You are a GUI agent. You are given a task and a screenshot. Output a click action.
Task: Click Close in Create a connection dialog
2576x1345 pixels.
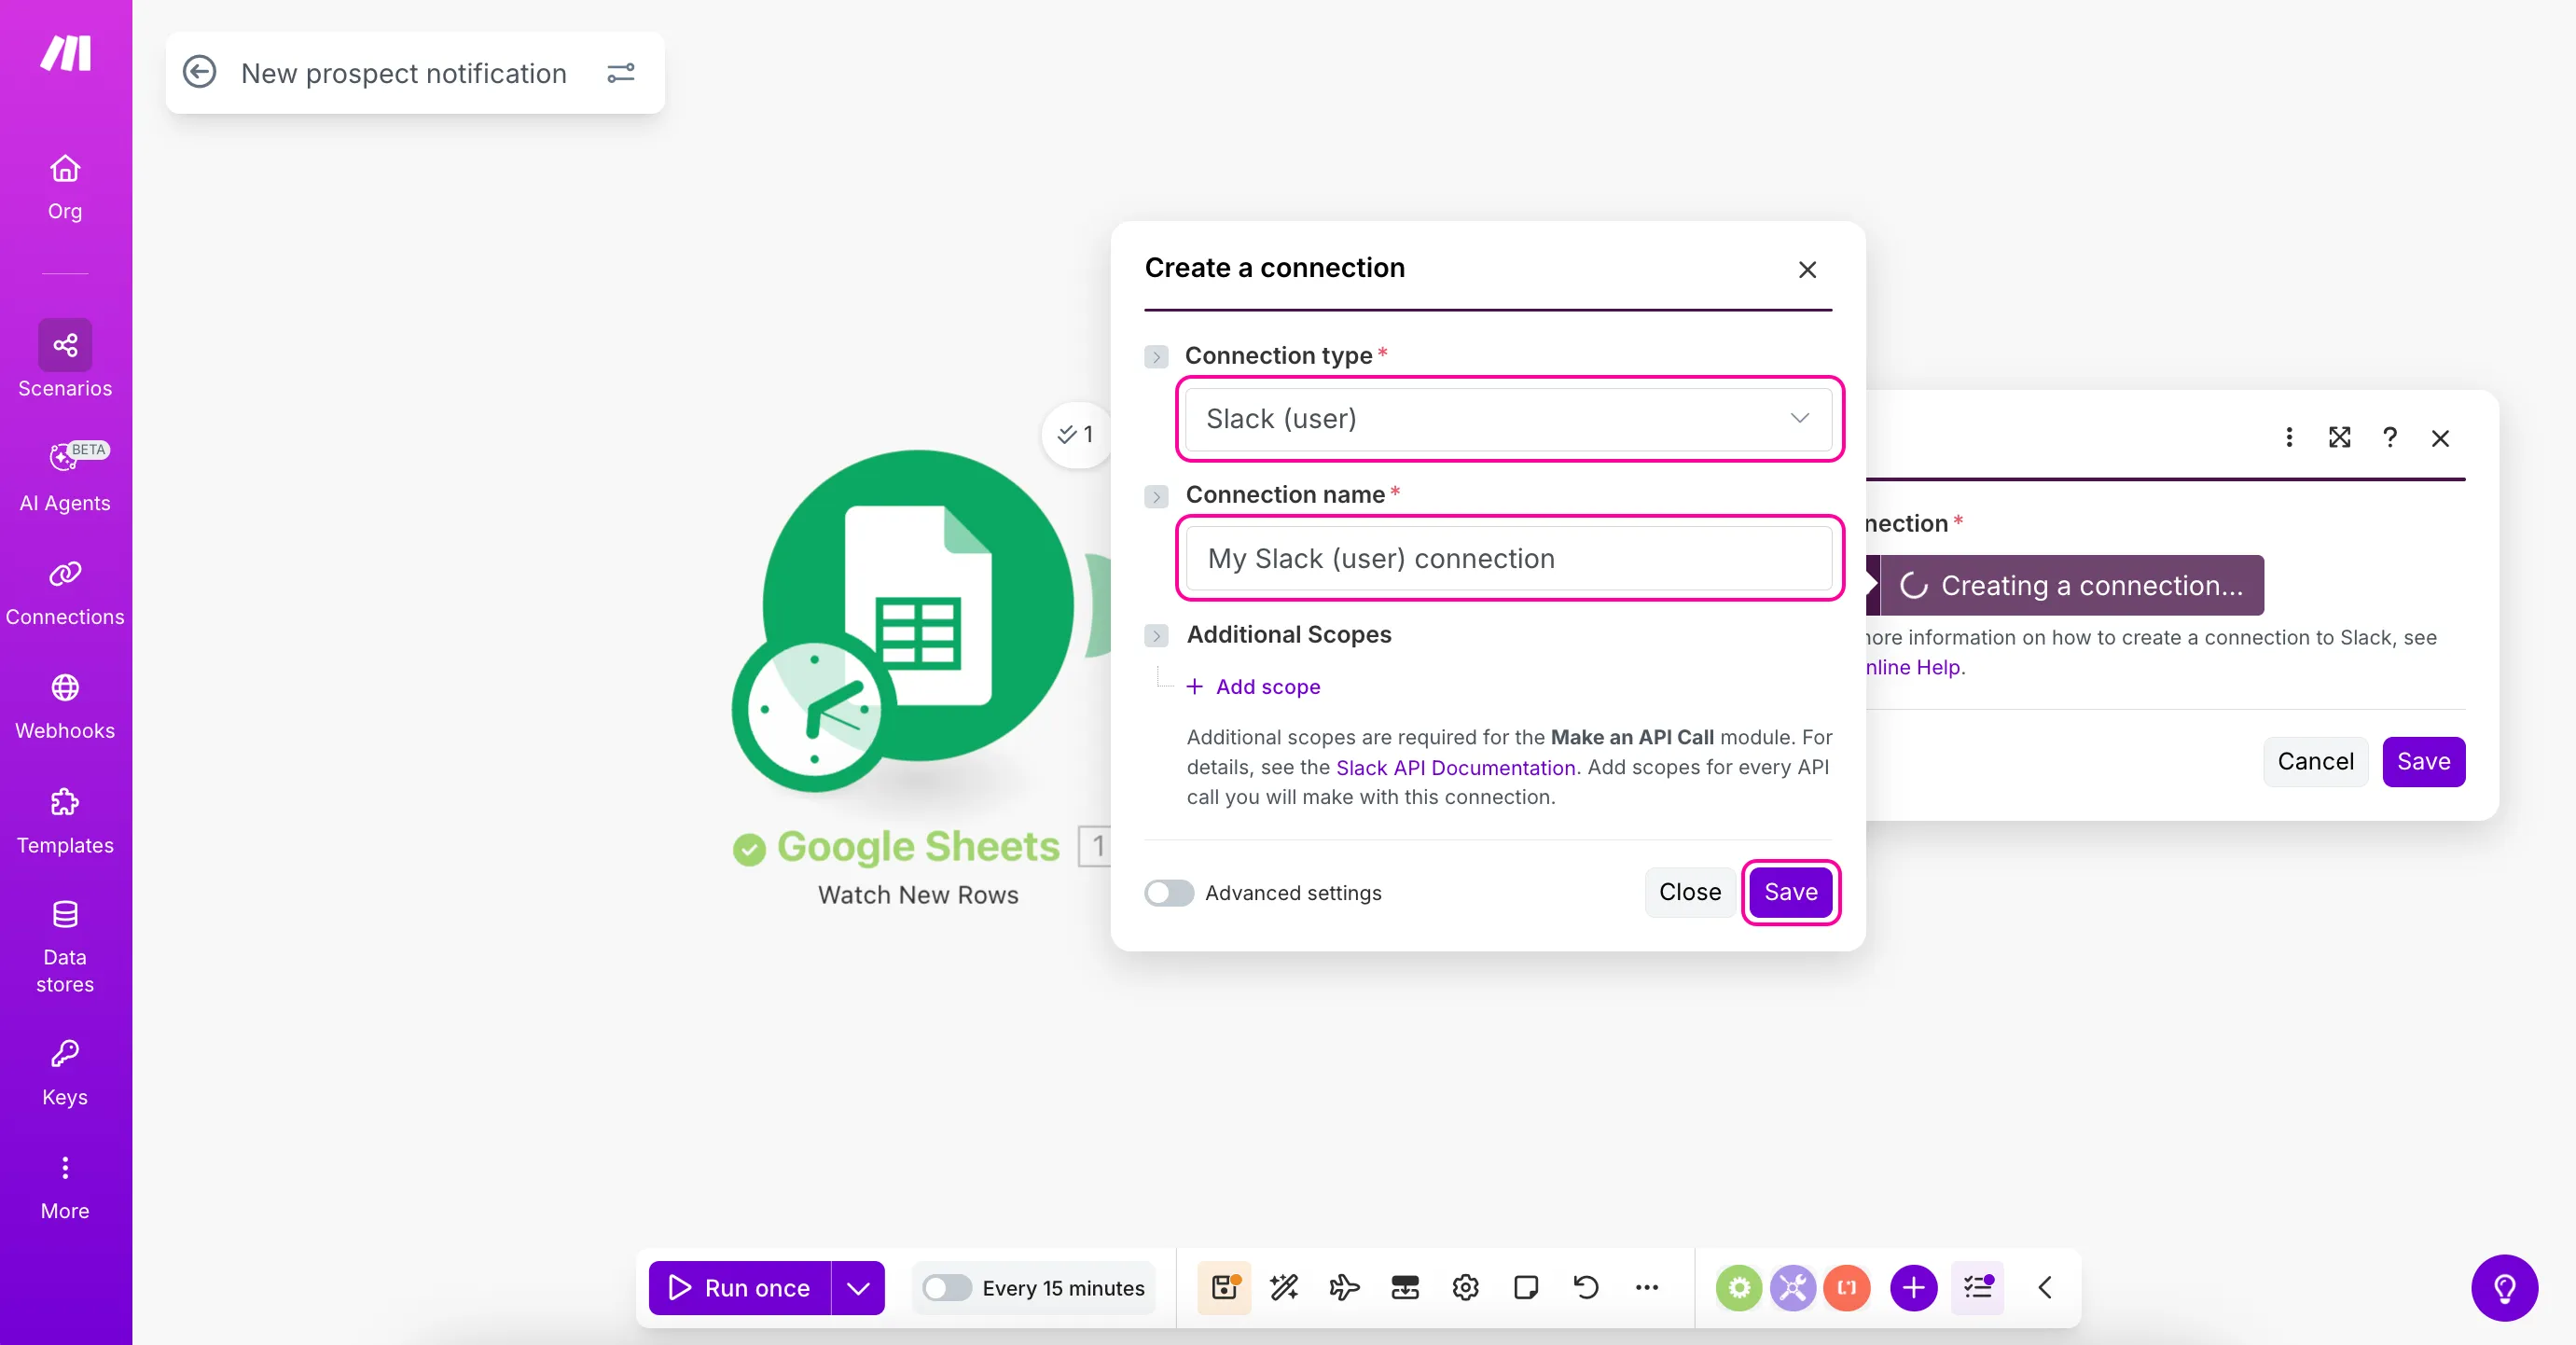point(1689,892)
